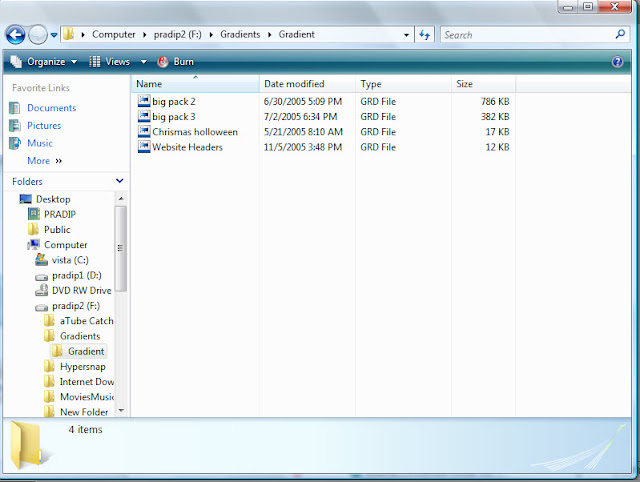Collapse the Folders pane chevron
Viewport: 640px width, 482px height.
pyautogui.click(x=120, y=181)
